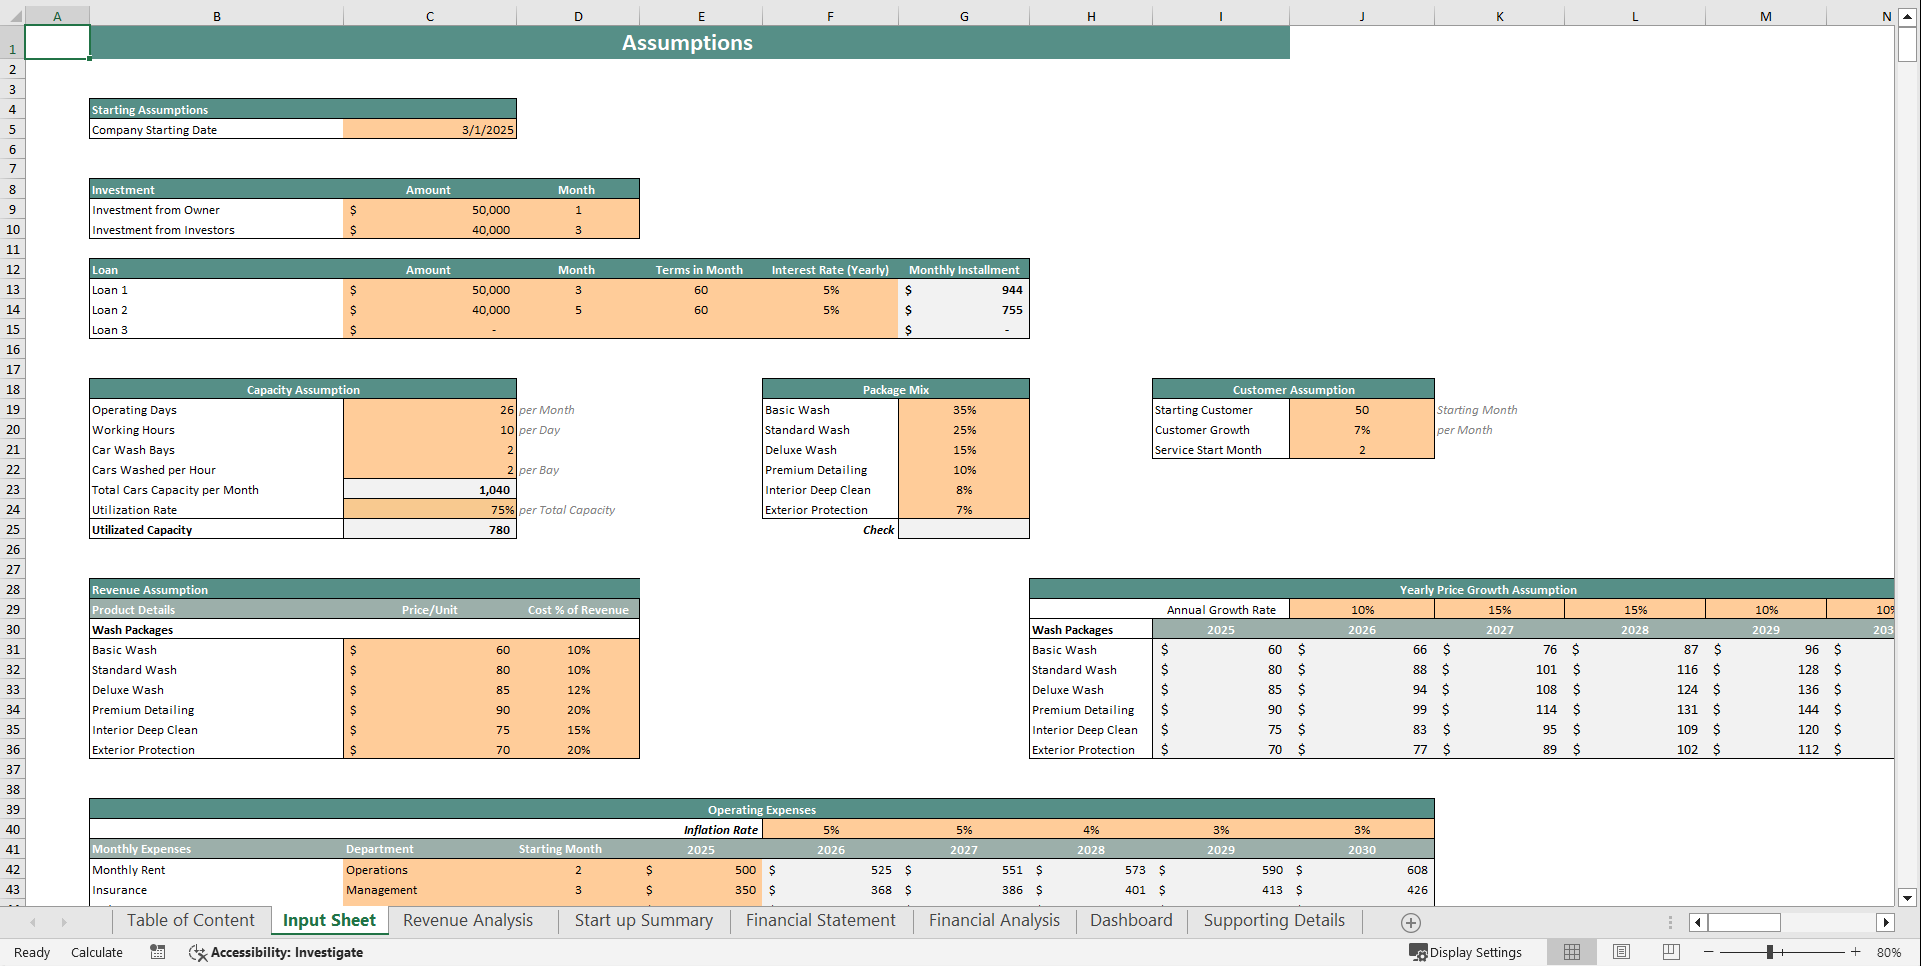Select the Table of Content tab
Viewport: 1921px width, 966px height.
pyautogui.click(x=190, y=920)
